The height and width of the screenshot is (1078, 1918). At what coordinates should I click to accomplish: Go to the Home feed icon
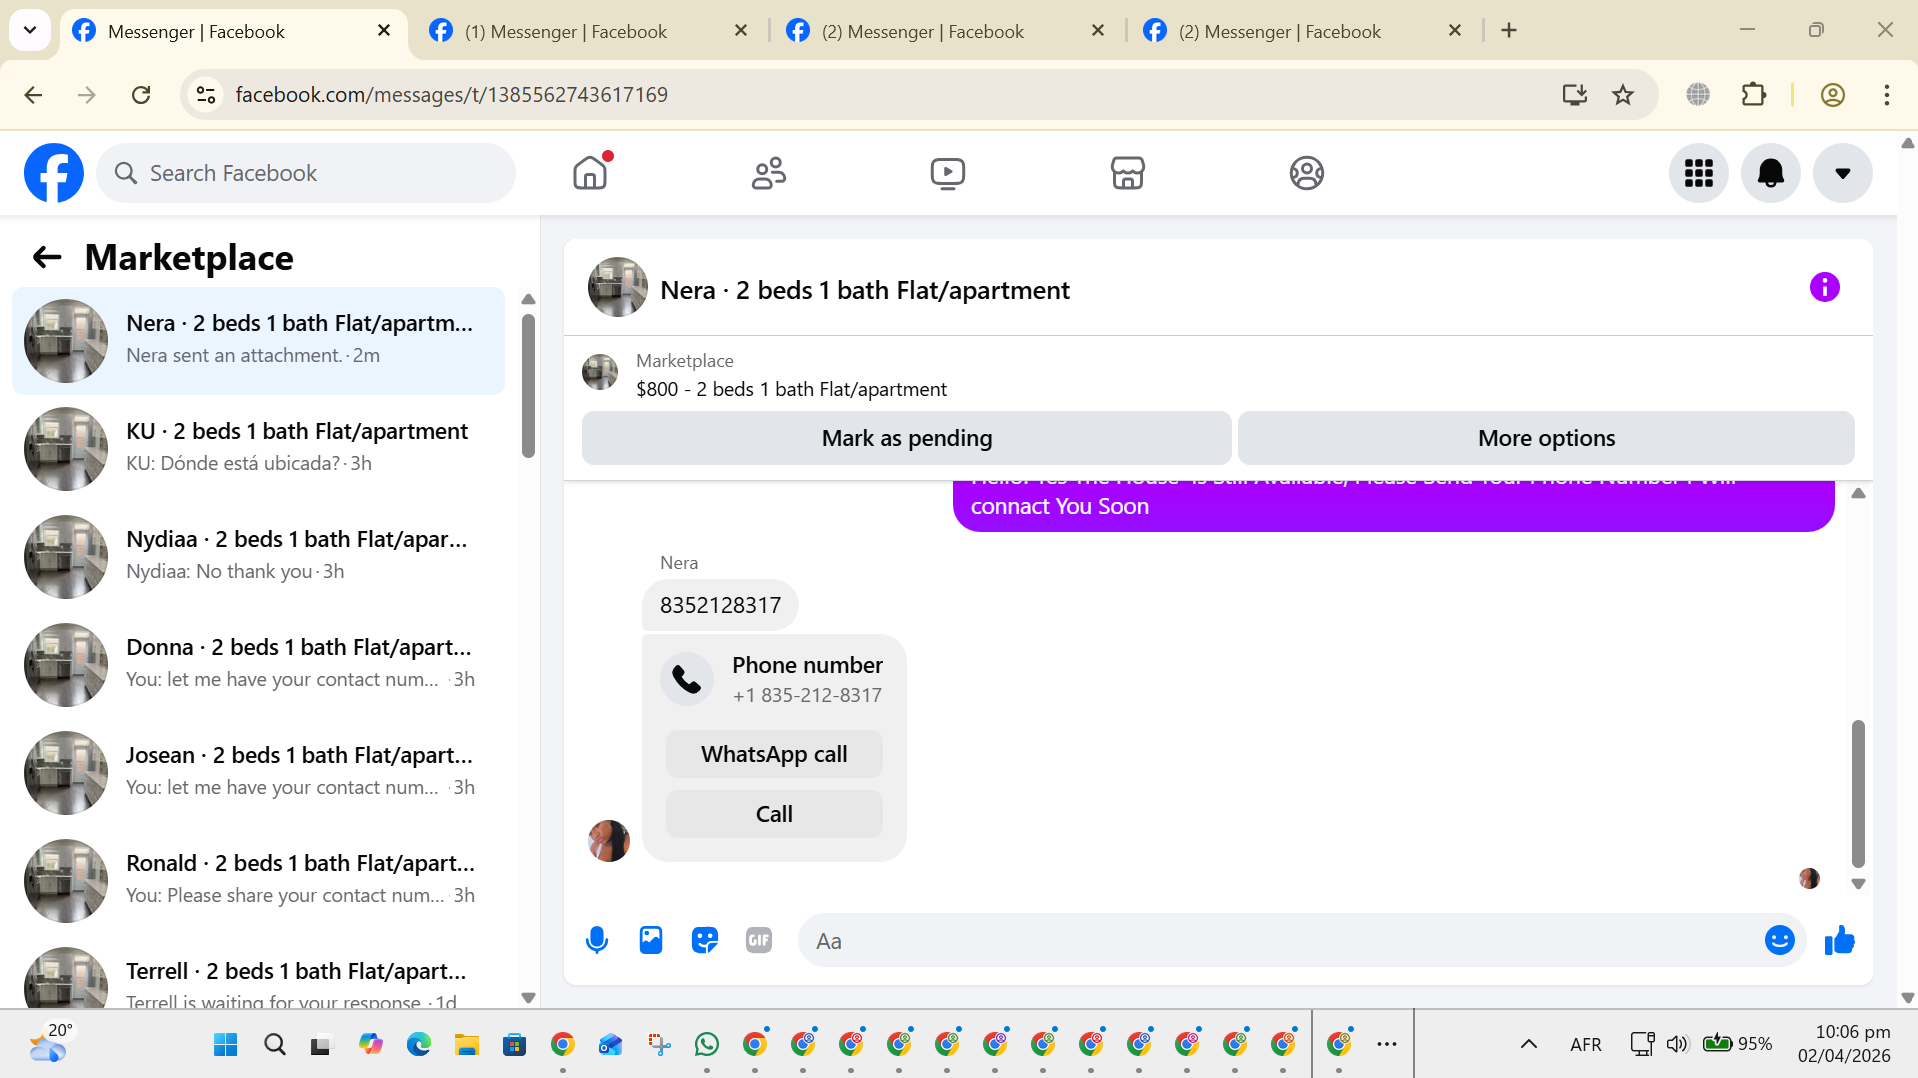(590, 173)
